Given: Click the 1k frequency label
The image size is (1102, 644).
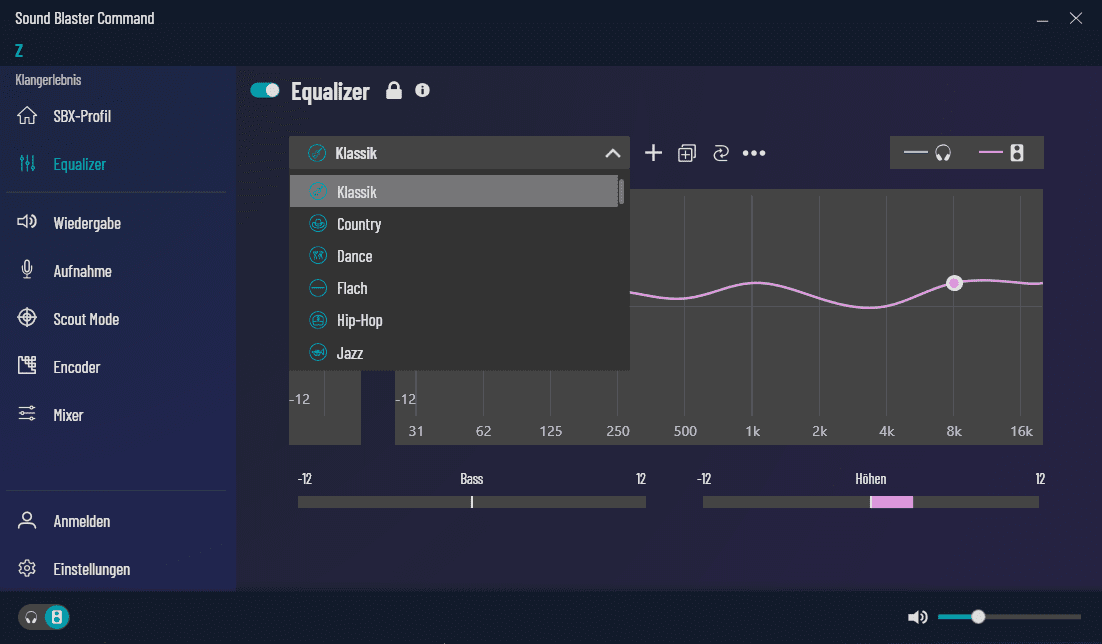Looking at the screenshot, I should point(753,431).
